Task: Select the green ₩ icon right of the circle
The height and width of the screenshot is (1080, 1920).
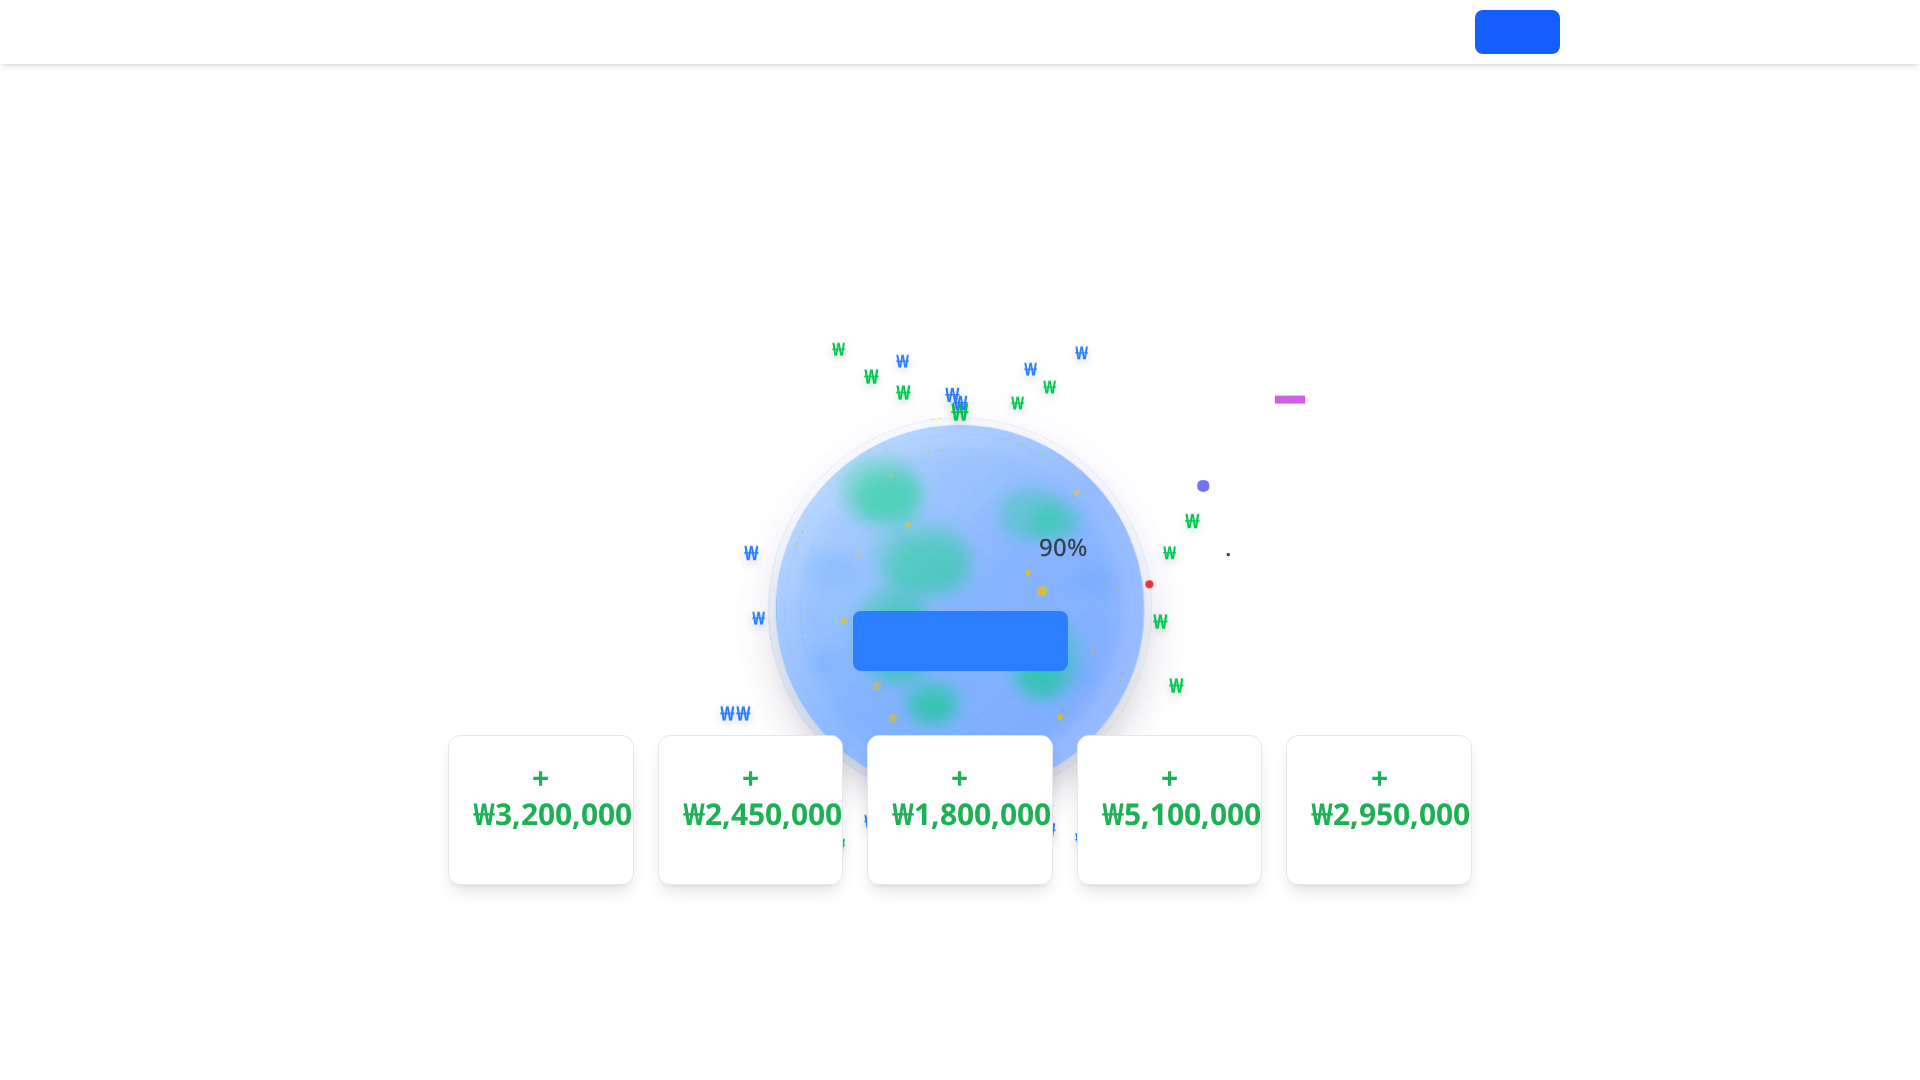Action: [x=1191, y=521]
